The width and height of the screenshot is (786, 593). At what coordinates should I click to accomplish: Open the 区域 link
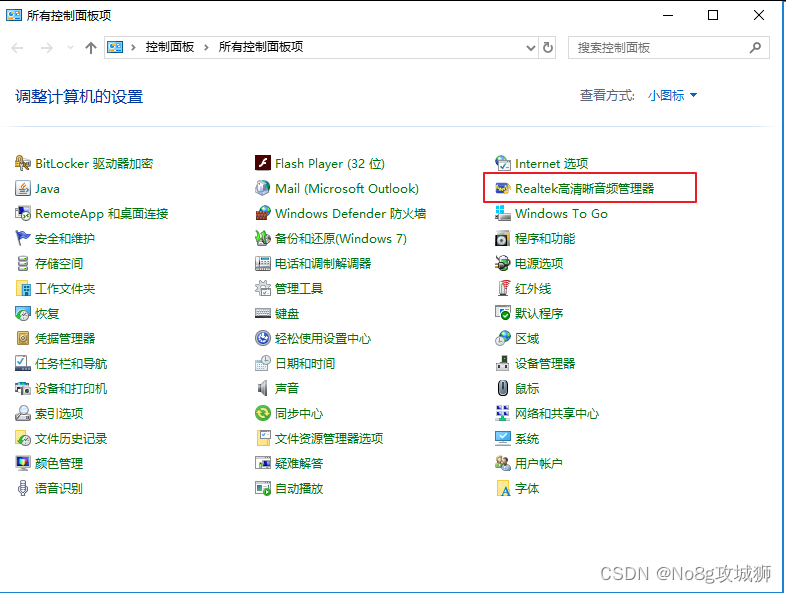point(527,338)
